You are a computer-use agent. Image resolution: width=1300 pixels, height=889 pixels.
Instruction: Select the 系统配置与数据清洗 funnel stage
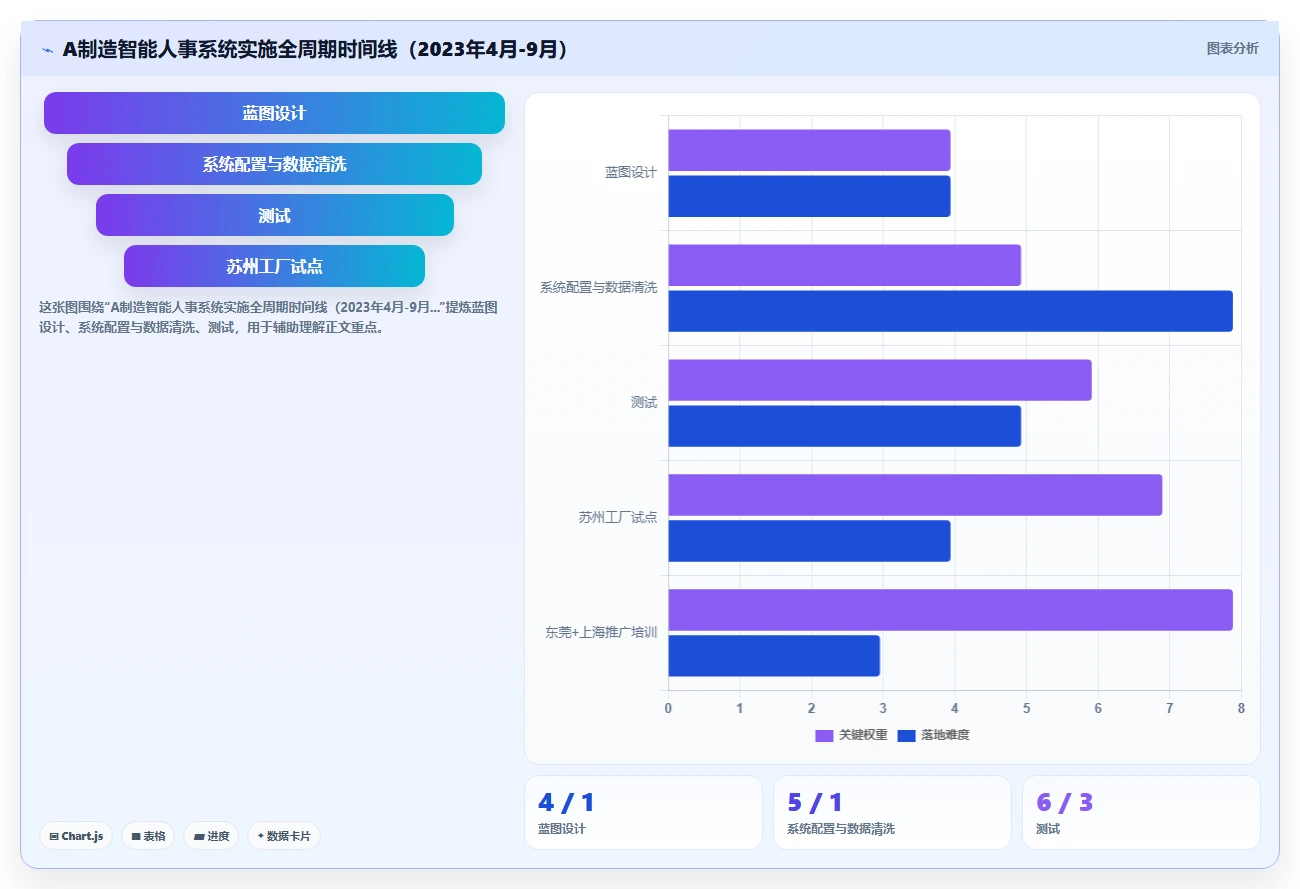(x=274, y=164)
